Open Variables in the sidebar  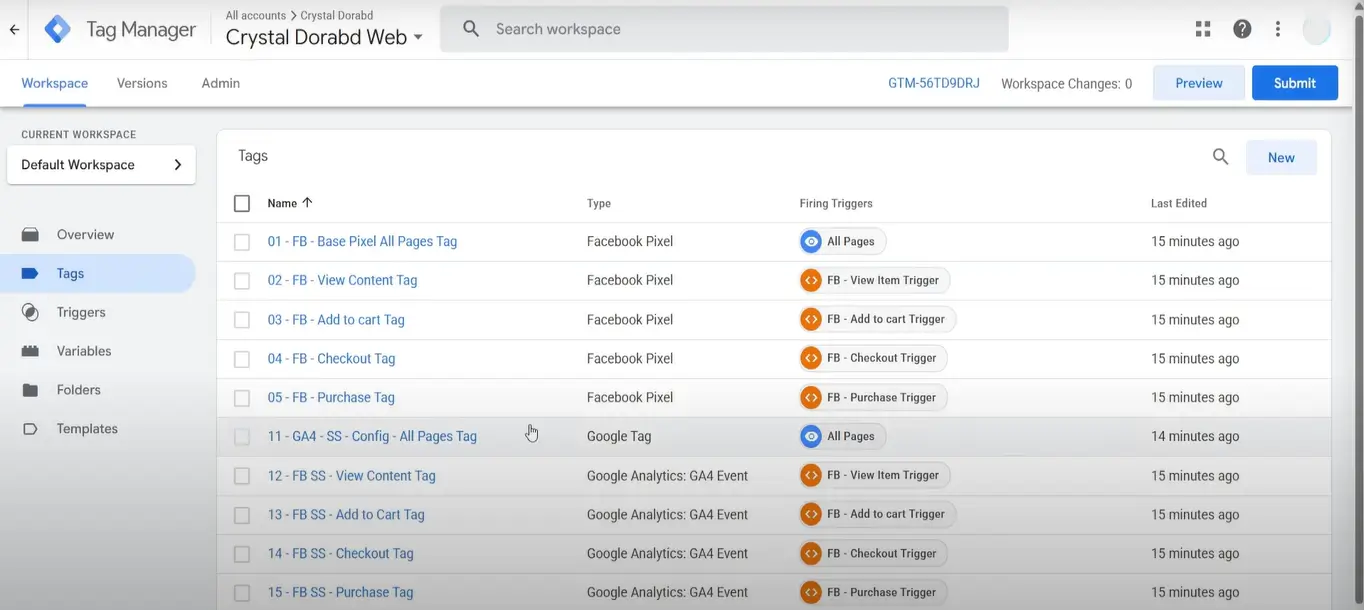(x=83, y=351)
